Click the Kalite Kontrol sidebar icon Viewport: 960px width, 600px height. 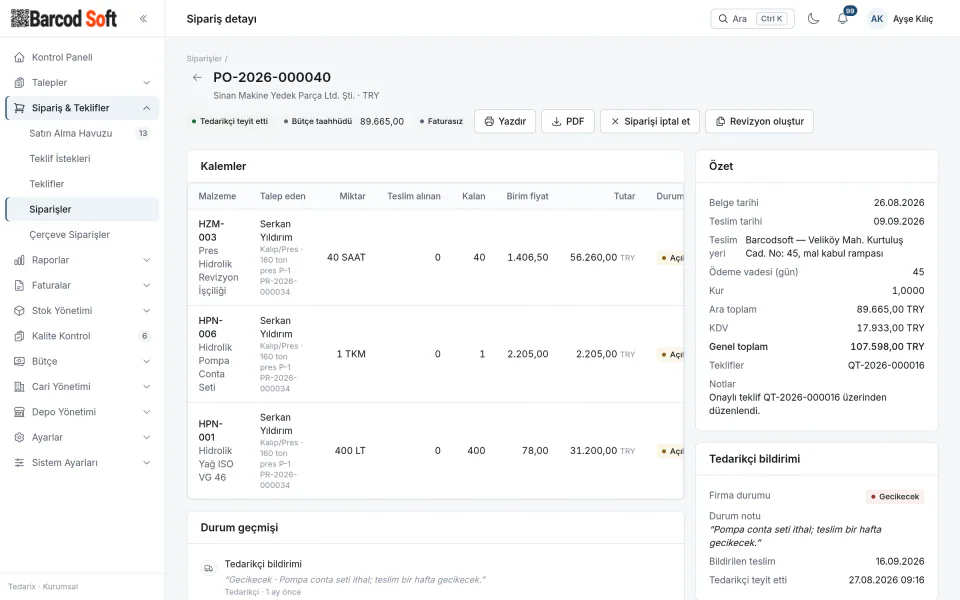click(20, 336)
